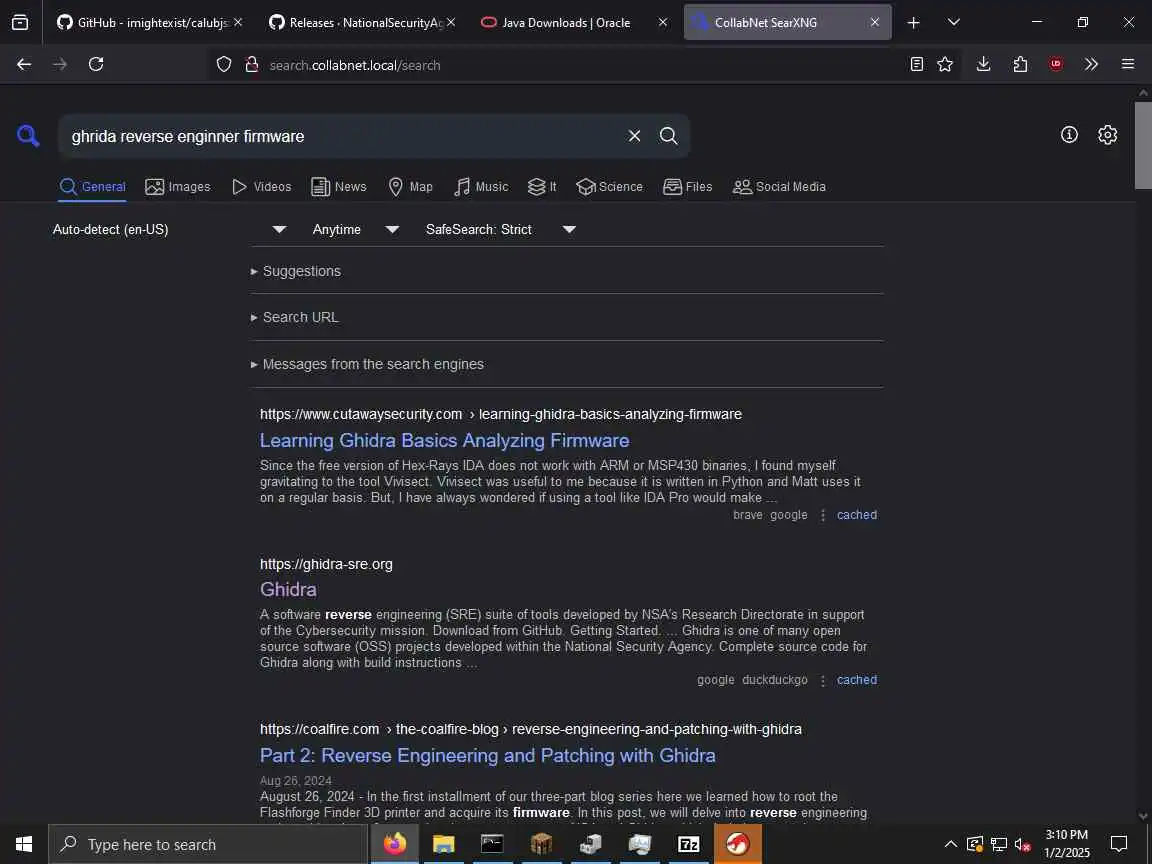Open the 7-Zip taskbar icon

tap(688, 844)
